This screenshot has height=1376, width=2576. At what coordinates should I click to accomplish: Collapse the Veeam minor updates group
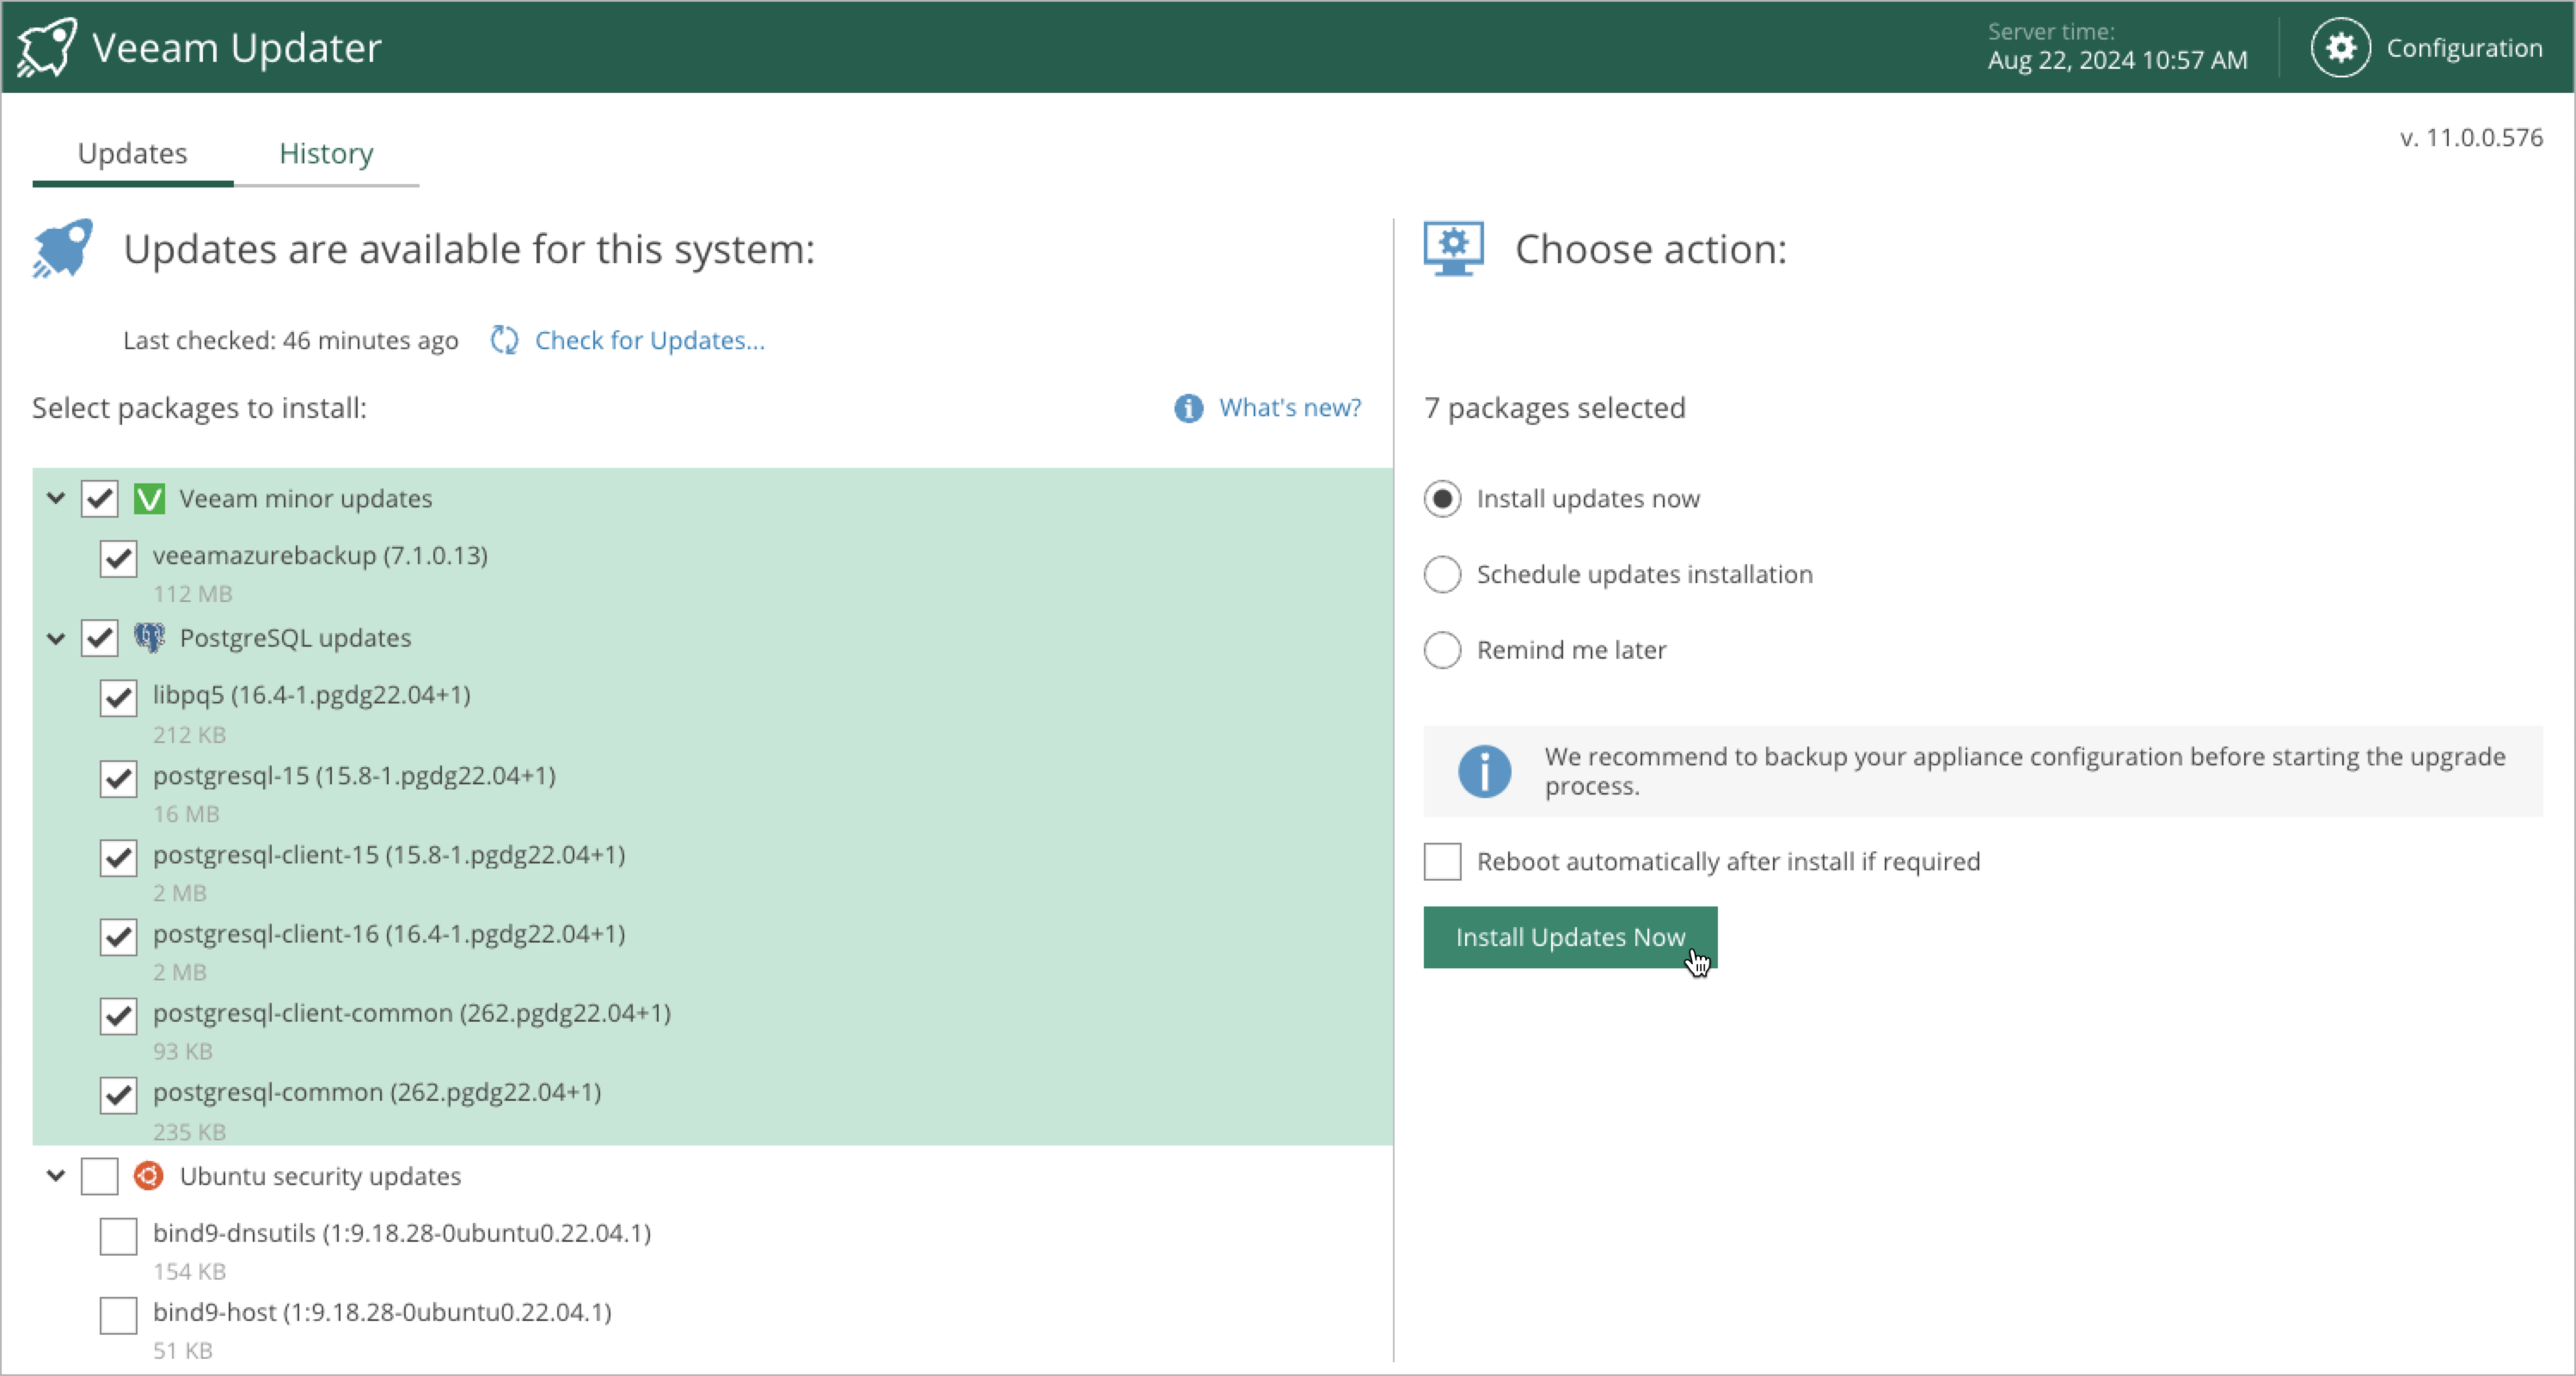[x=56, y=498]
